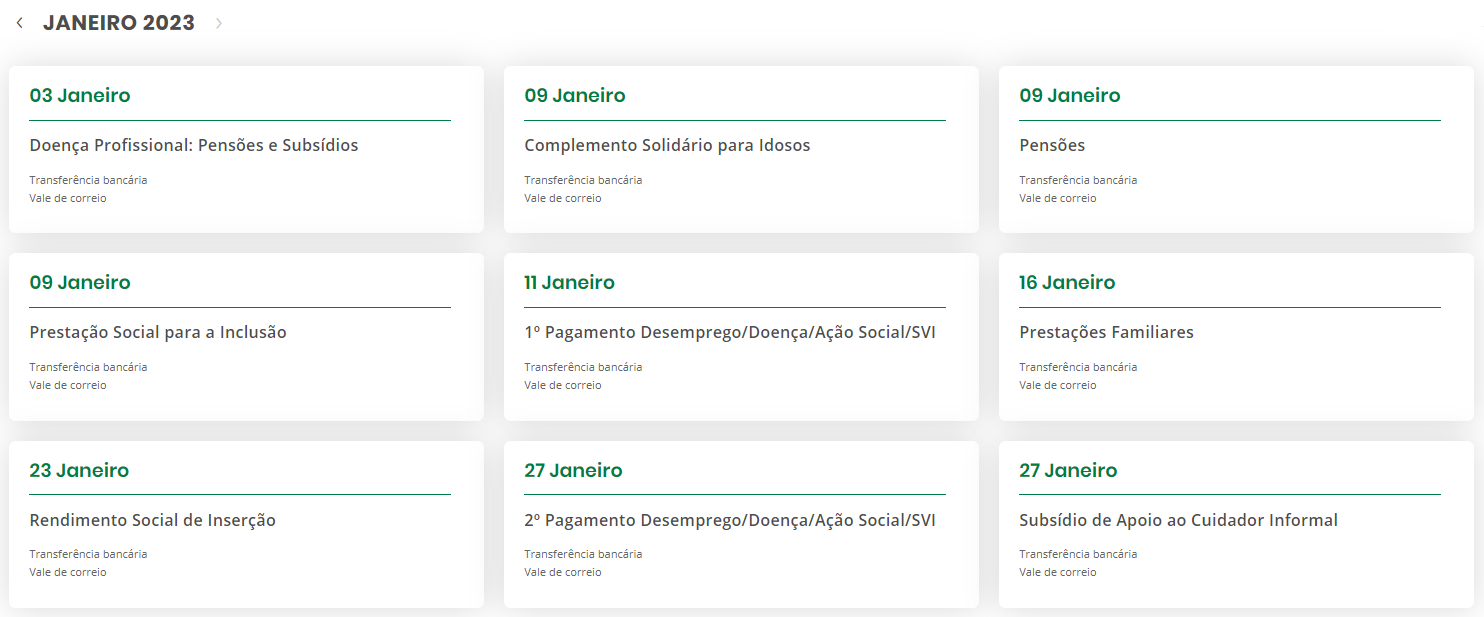
Task: Select 2º Pagamento Desemprego/Doença/Ação Social/SVI
Action: point(729,521)
